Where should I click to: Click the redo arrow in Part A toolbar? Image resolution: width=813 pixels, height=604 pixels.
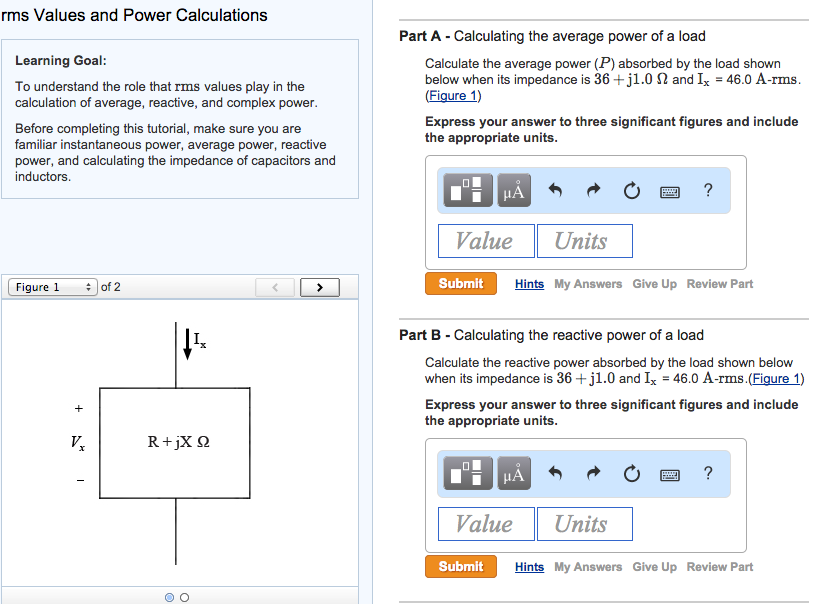point(594,190)
